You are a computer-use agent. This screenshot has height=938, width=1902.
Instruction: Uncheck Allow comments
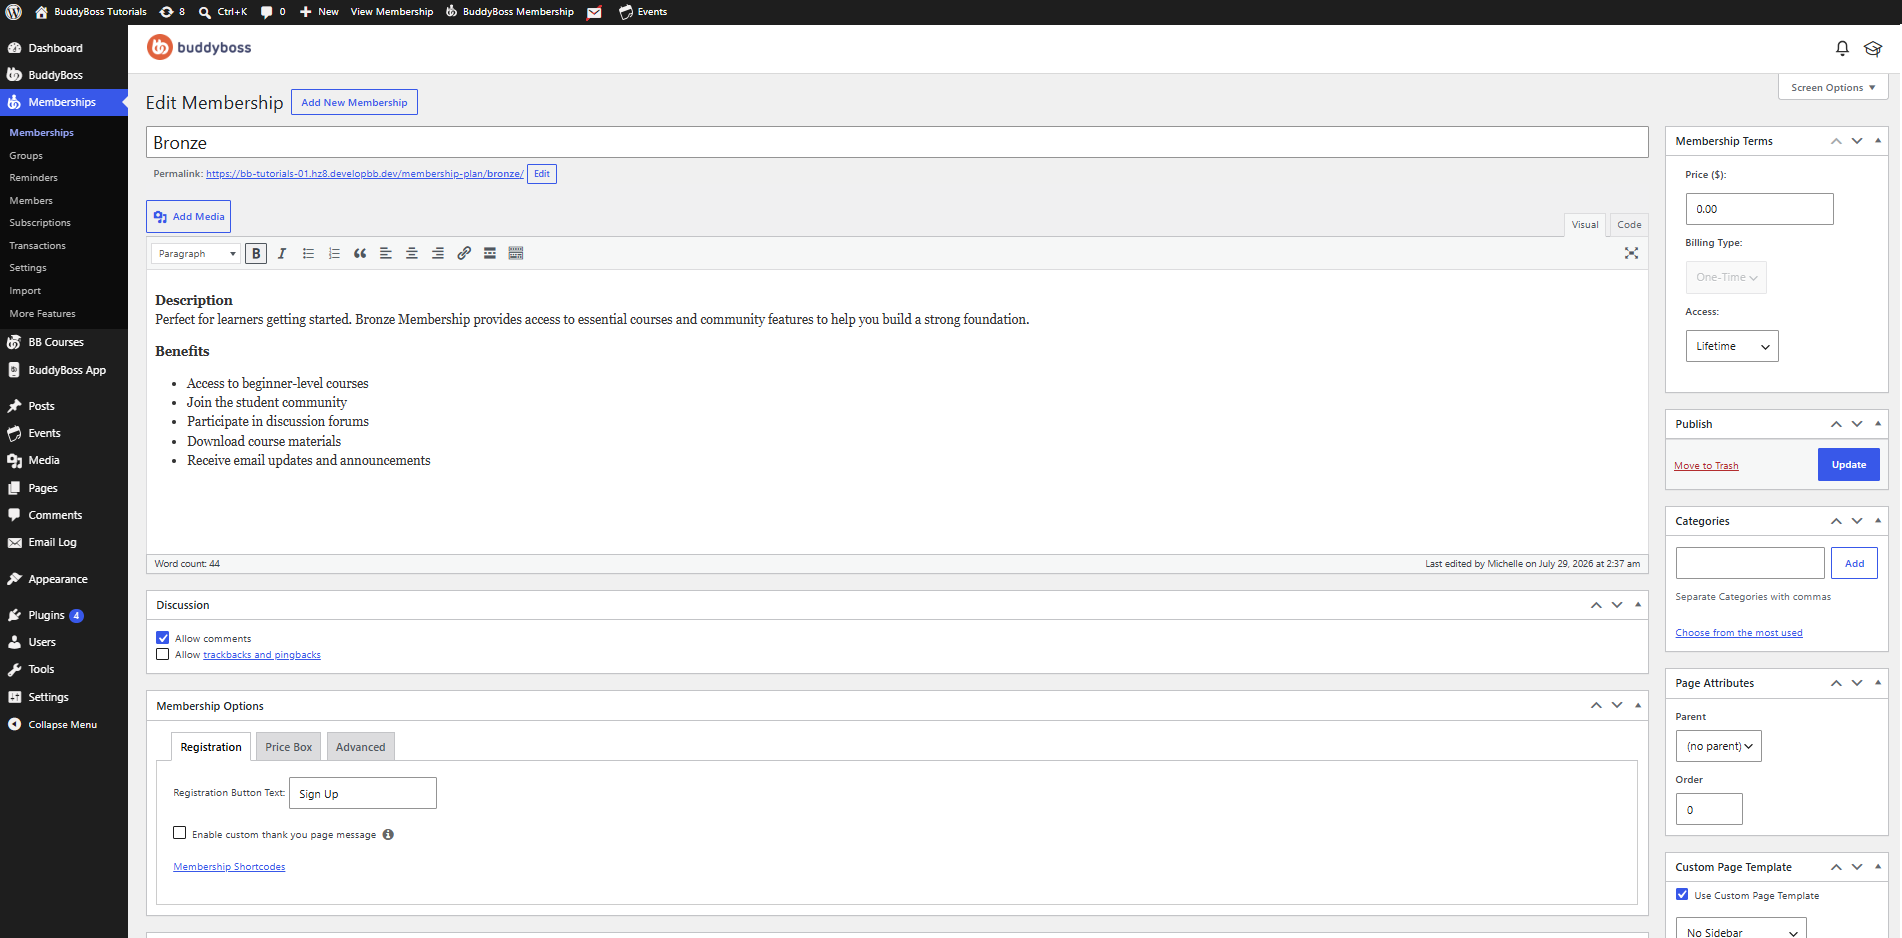pyautogui.click(x=162, y=638)
